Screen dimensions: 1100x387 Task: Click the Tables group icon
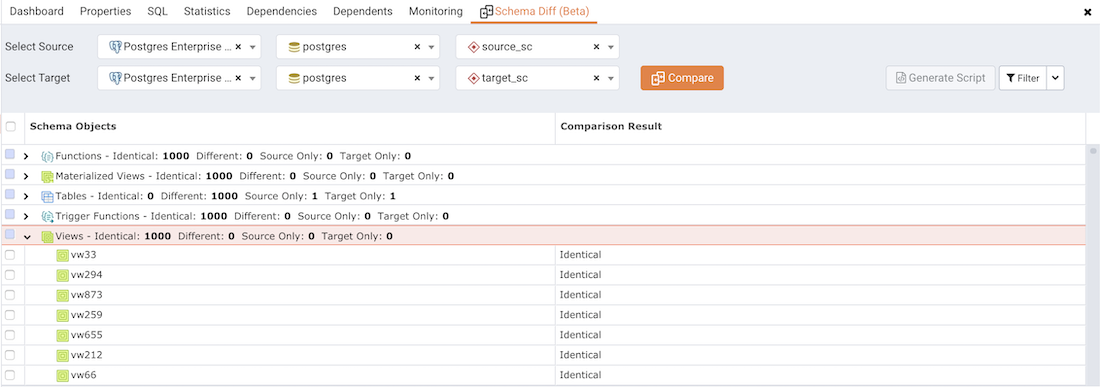tap(47, 197)
